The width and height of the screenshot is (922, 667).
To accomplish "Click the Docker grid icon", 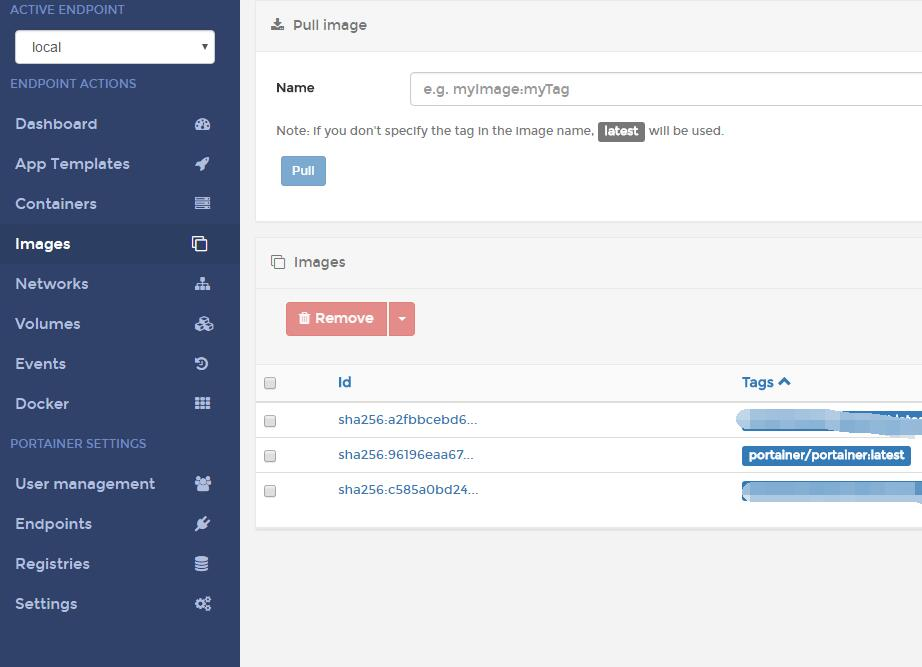I will 202,403.
